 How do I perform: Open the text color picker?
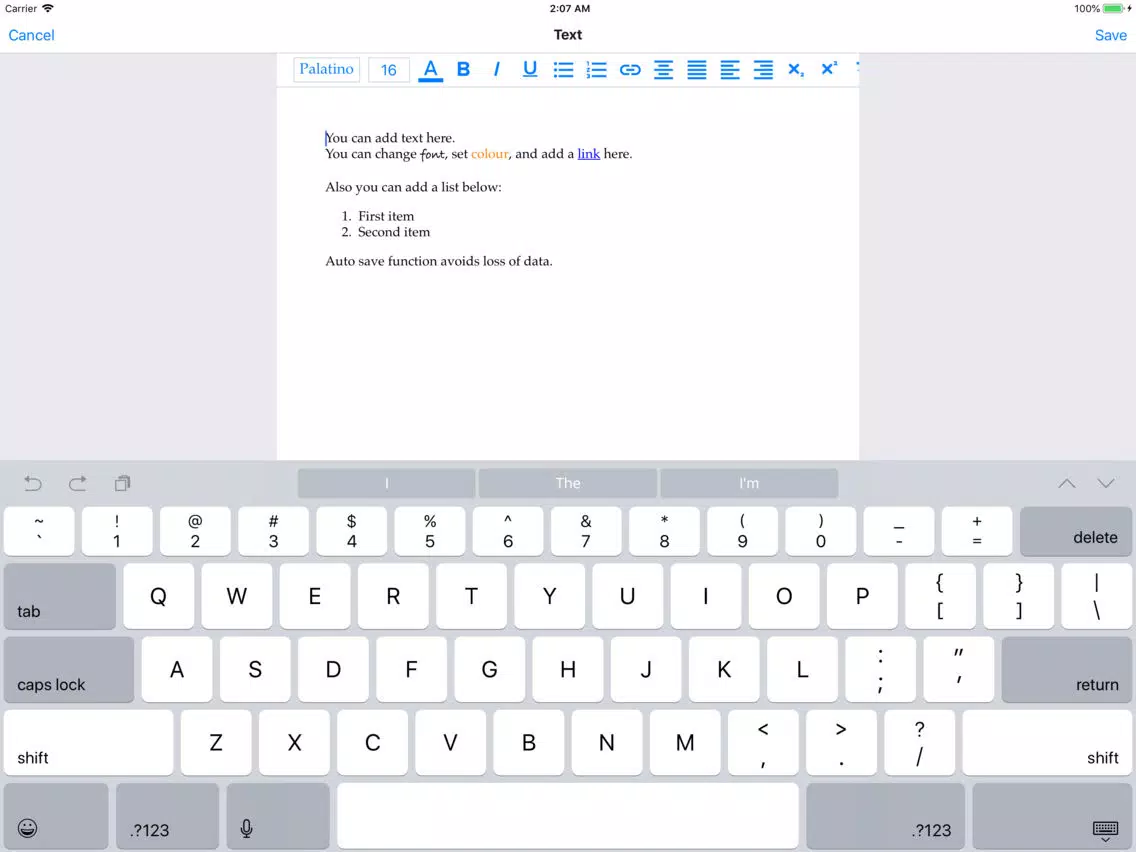[430, 70]
